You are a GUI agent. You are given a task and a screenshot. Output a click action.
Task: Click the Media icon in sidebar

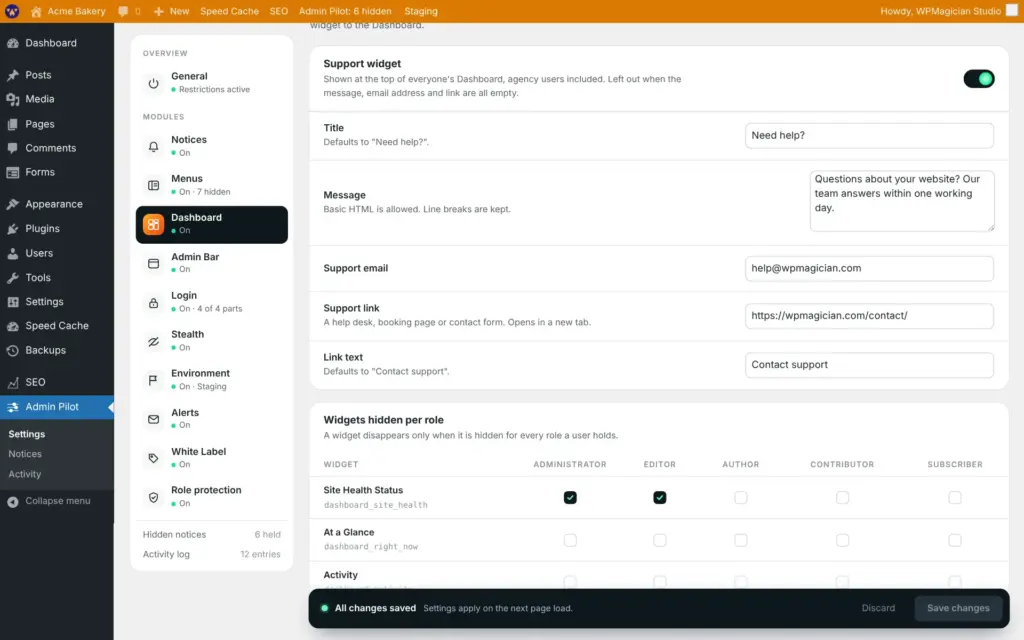click(12, 99)
